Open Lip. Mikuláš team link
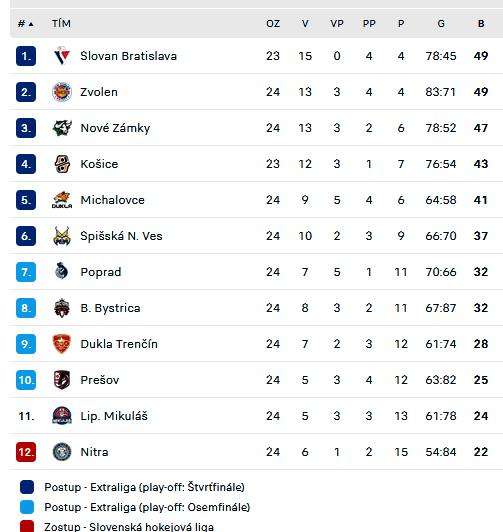503x532 pixels. [114, 416]
